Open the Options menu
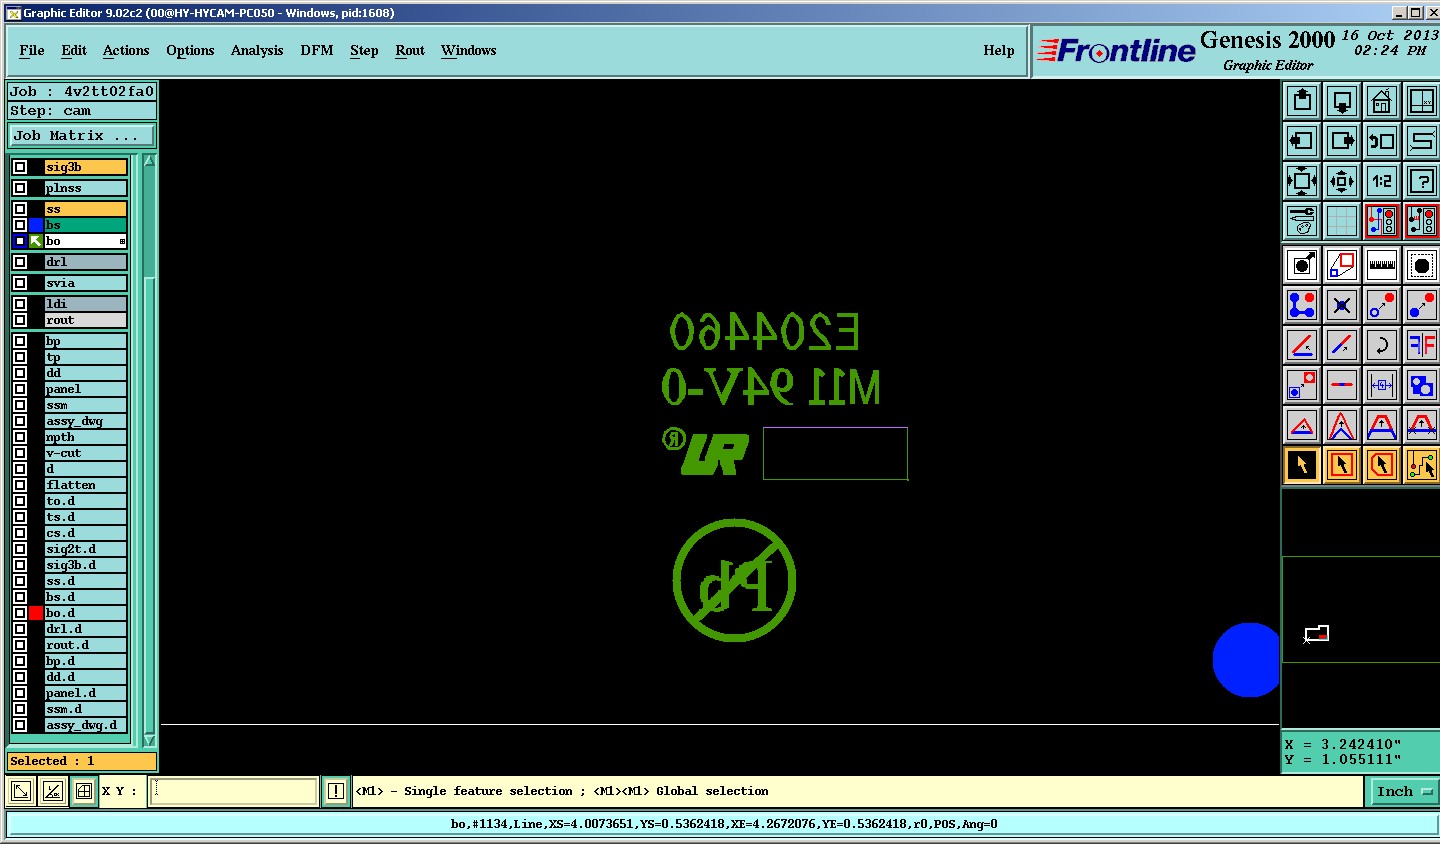1440x844 pixels. (x=190, y=50)
